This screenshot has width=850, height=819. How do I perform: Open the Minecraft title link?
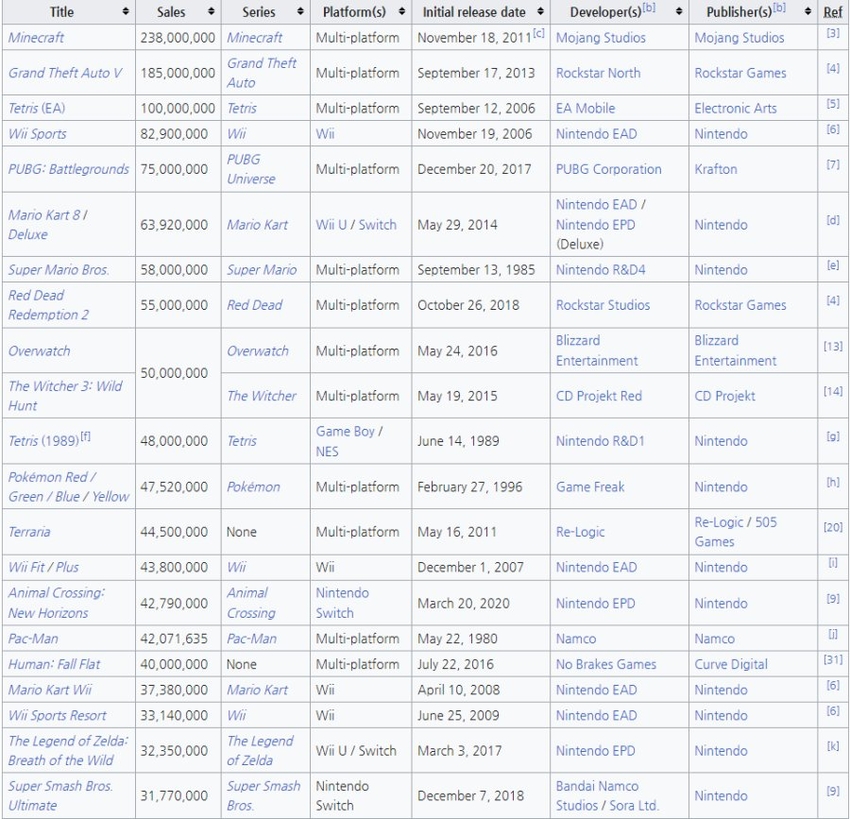click(36, 37)
